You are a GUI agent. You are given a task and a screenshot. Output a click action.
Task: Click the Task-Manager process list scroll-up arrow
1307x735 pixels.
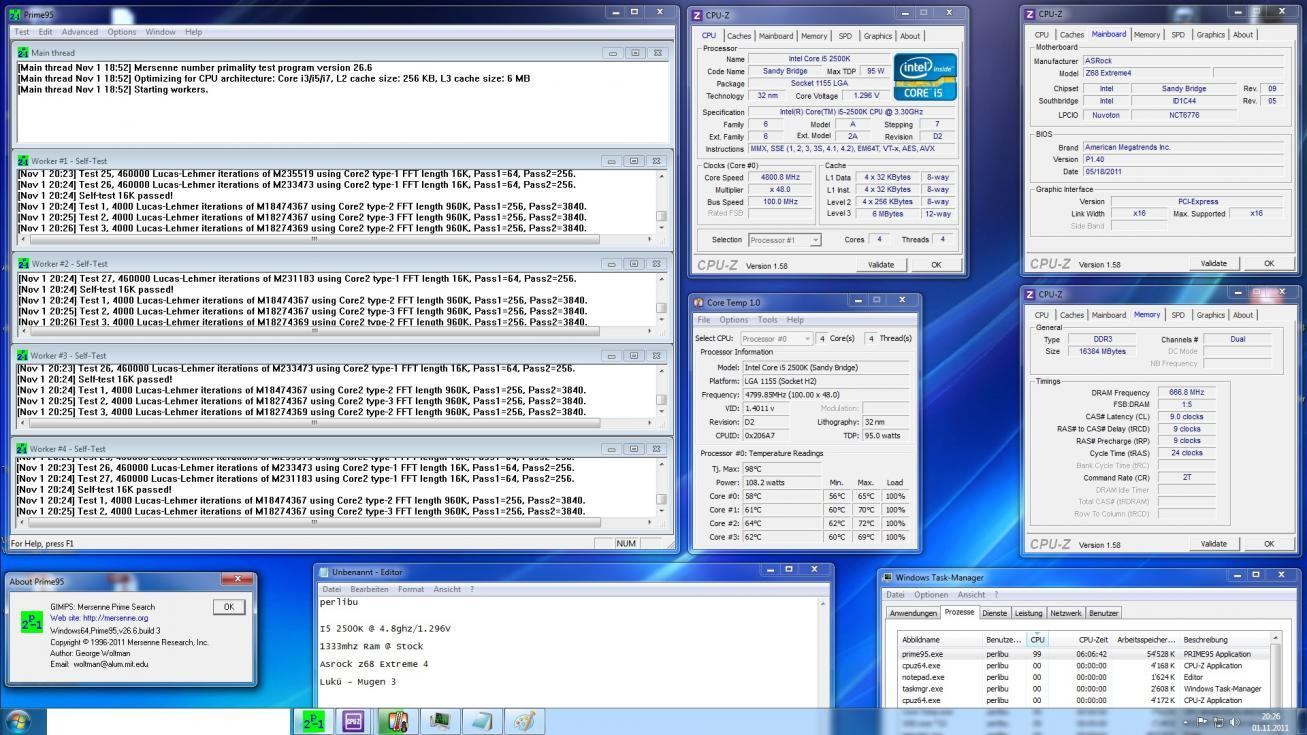pyautogui.click(x=1275, y=638)
